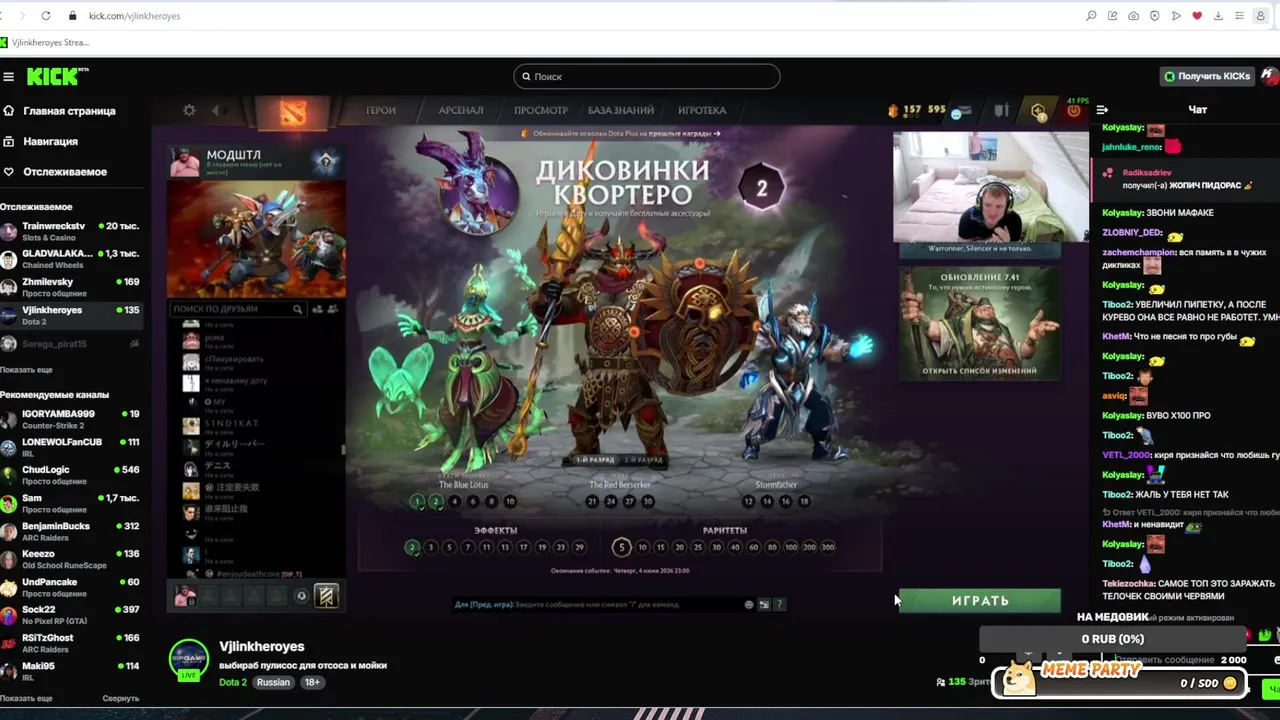The height and width of the screenshot is (720, 1280).
Task: Click the ПОИСК ПО ДРУЗЬЯМ search field
Action: click(x=236, y=309)
